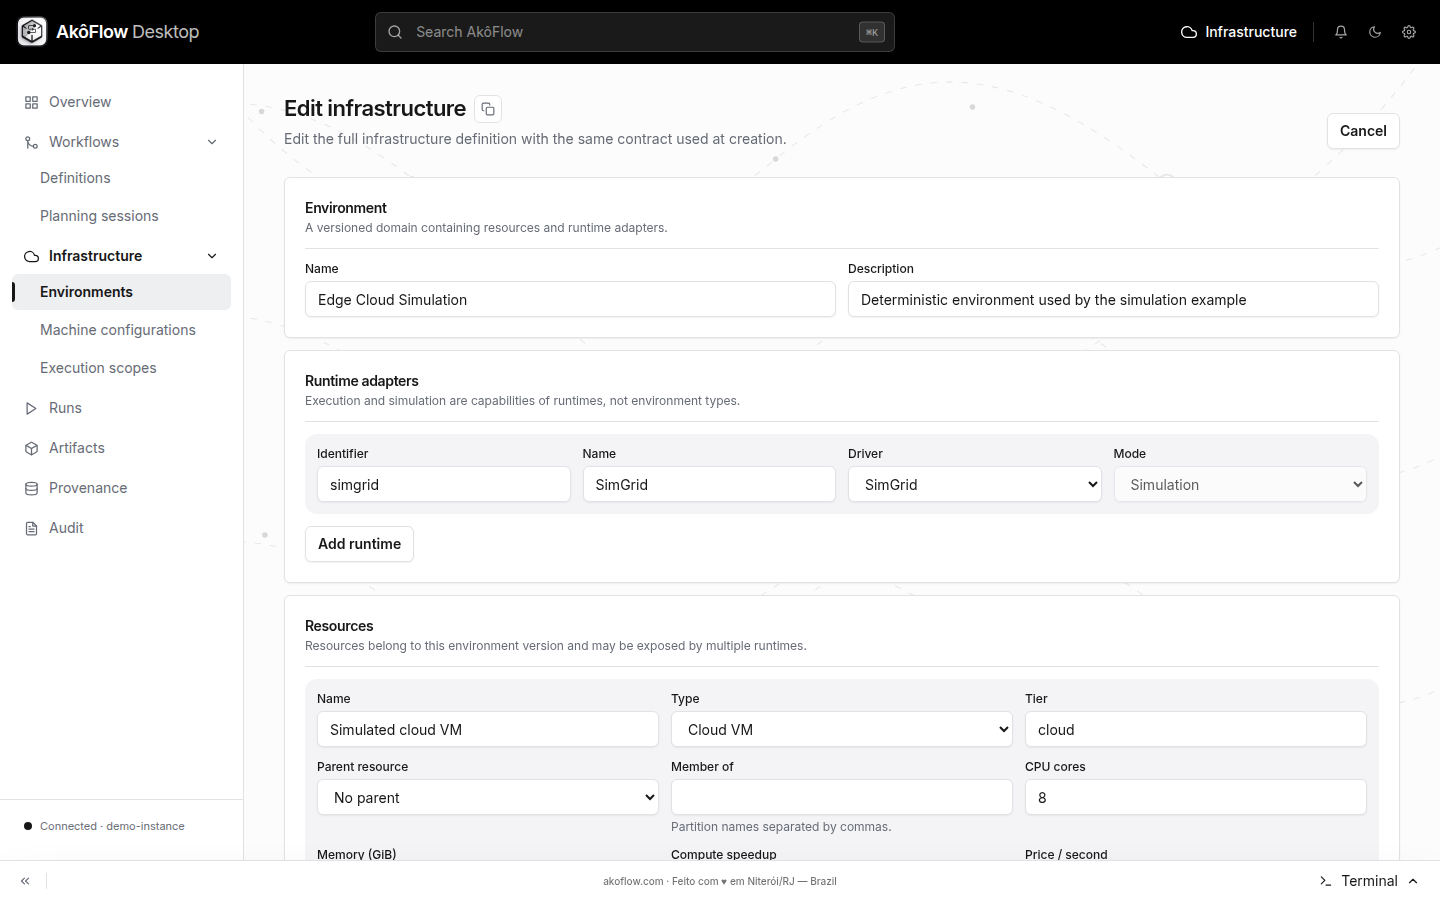Click the resource Name field Simulated cloud VM
The width and height of the screenshot is (1440, 900).
488,730
